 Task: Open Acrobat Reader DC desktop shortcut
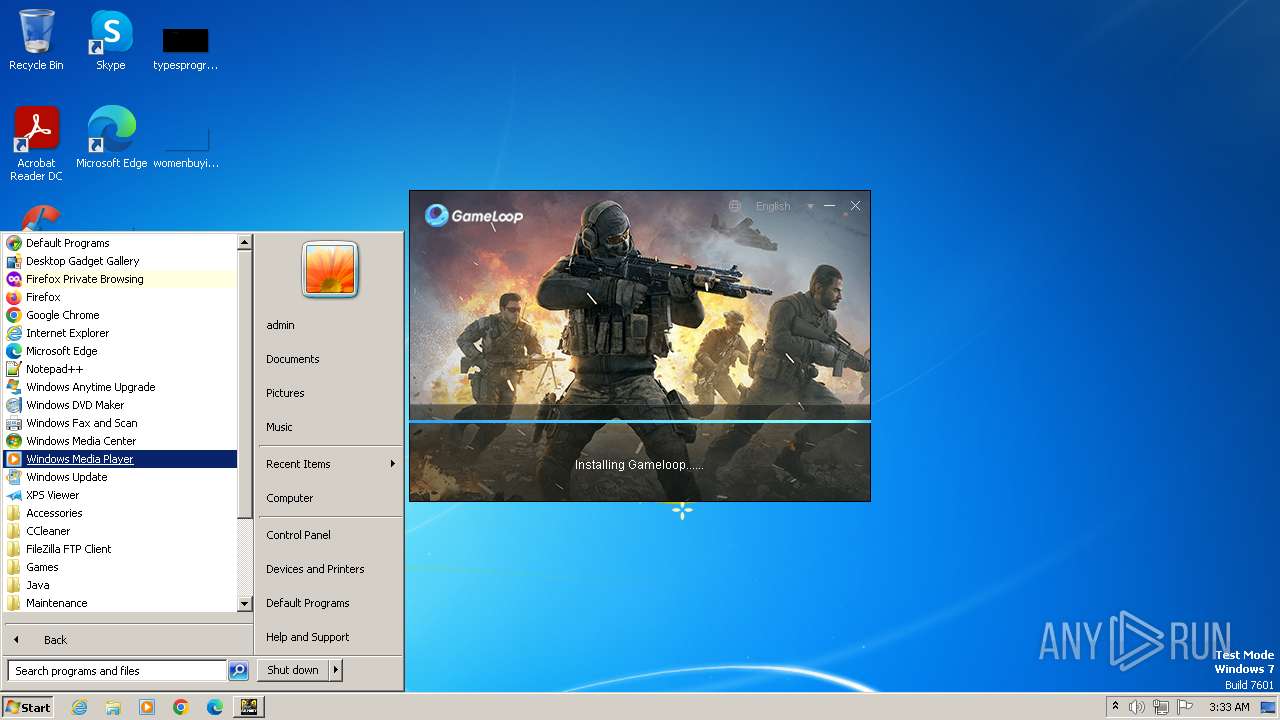pos(36,143)
